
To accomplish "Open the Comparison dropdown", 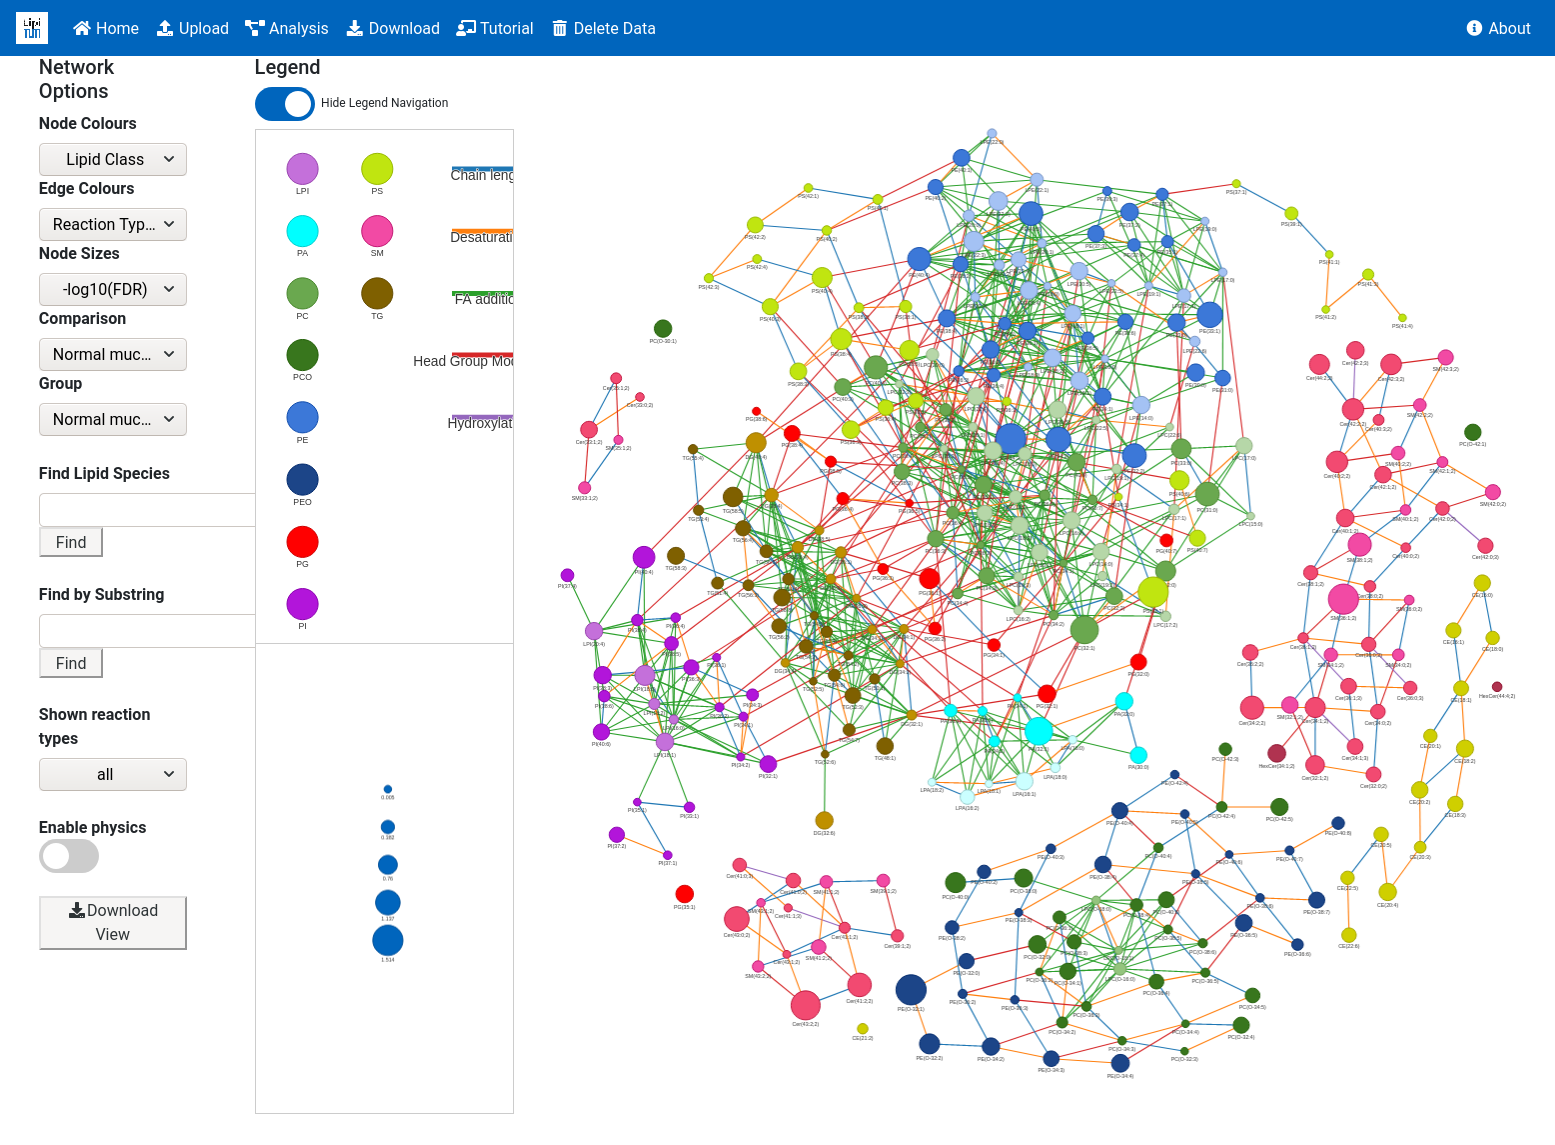I will (113, 354).
